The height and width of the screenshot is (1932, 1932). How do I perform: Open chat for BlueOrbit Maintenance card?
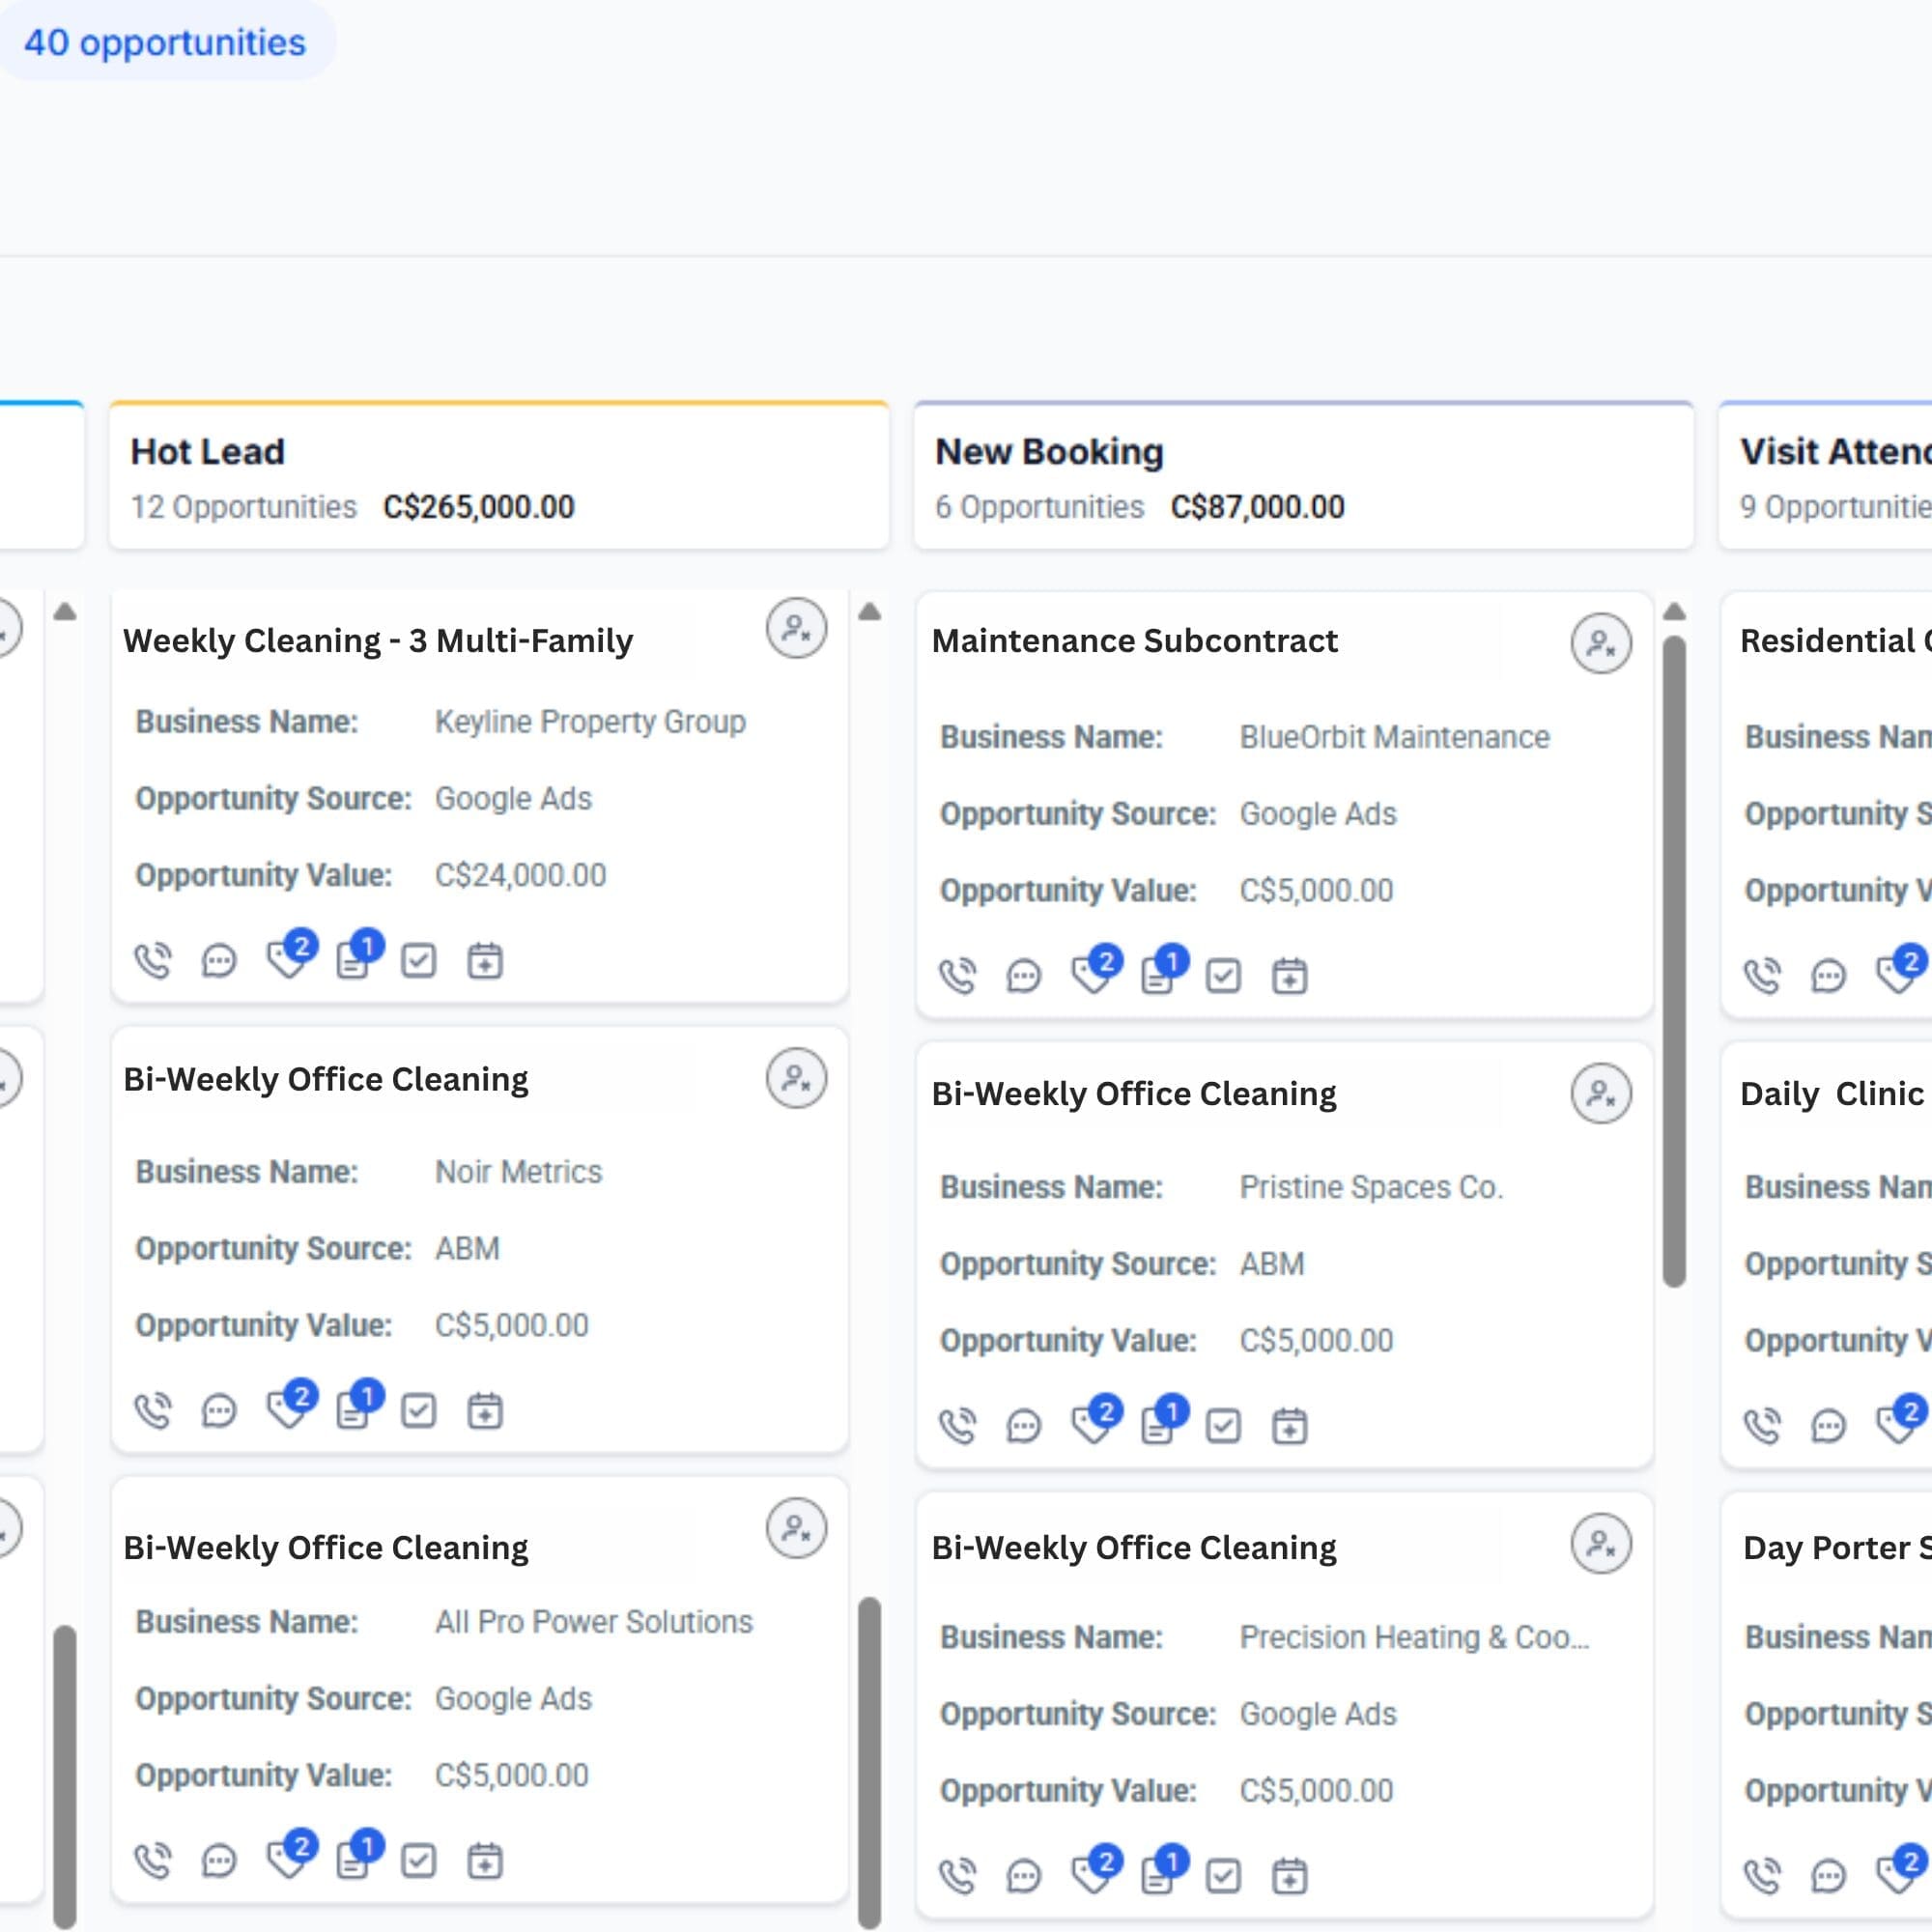click(x=1024, y=976)
